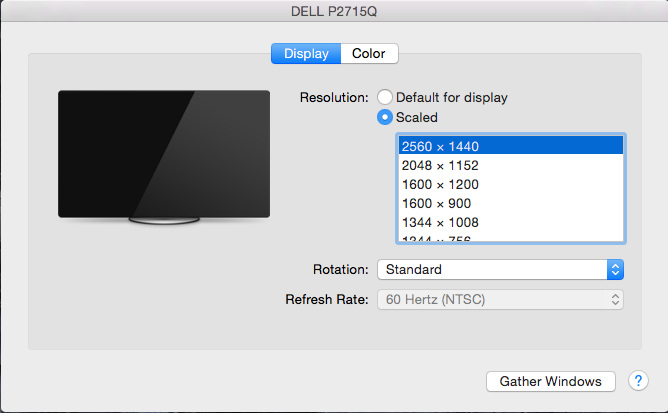Click the monitor preview image

click(164, 157)
